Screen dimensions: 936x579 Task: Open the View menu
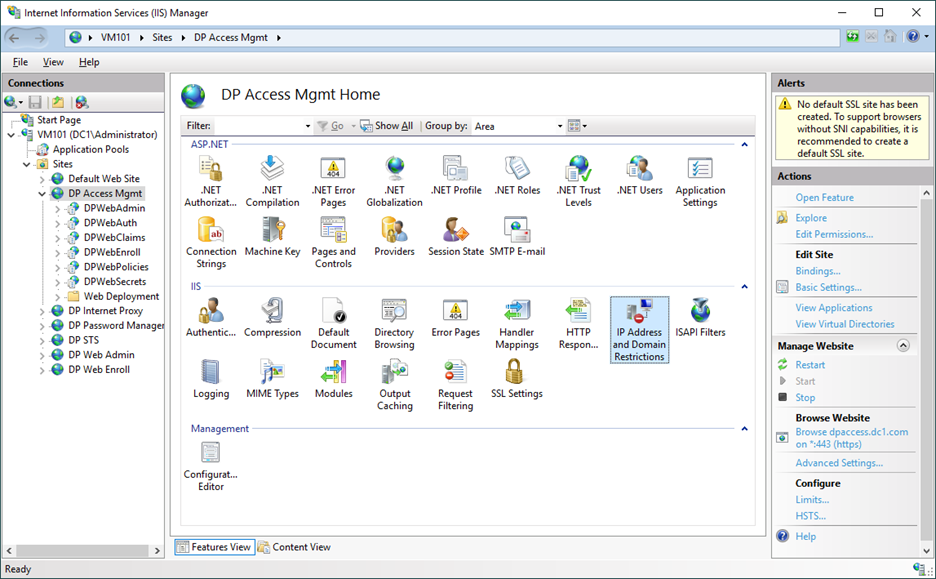click(53, 62)
